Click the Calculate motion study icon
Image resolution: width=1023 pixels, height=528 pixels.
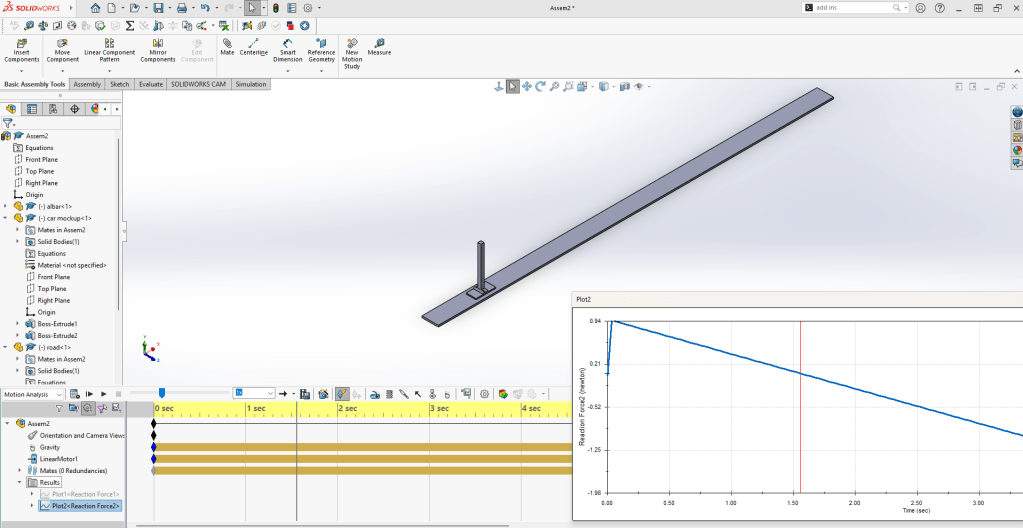[75, 395]
